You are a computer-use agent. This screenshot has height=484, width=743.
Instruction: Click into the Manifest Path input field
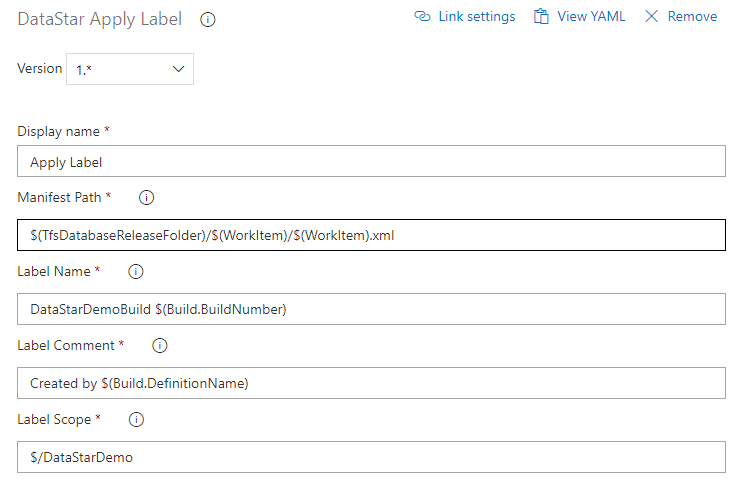pos(371,235)
